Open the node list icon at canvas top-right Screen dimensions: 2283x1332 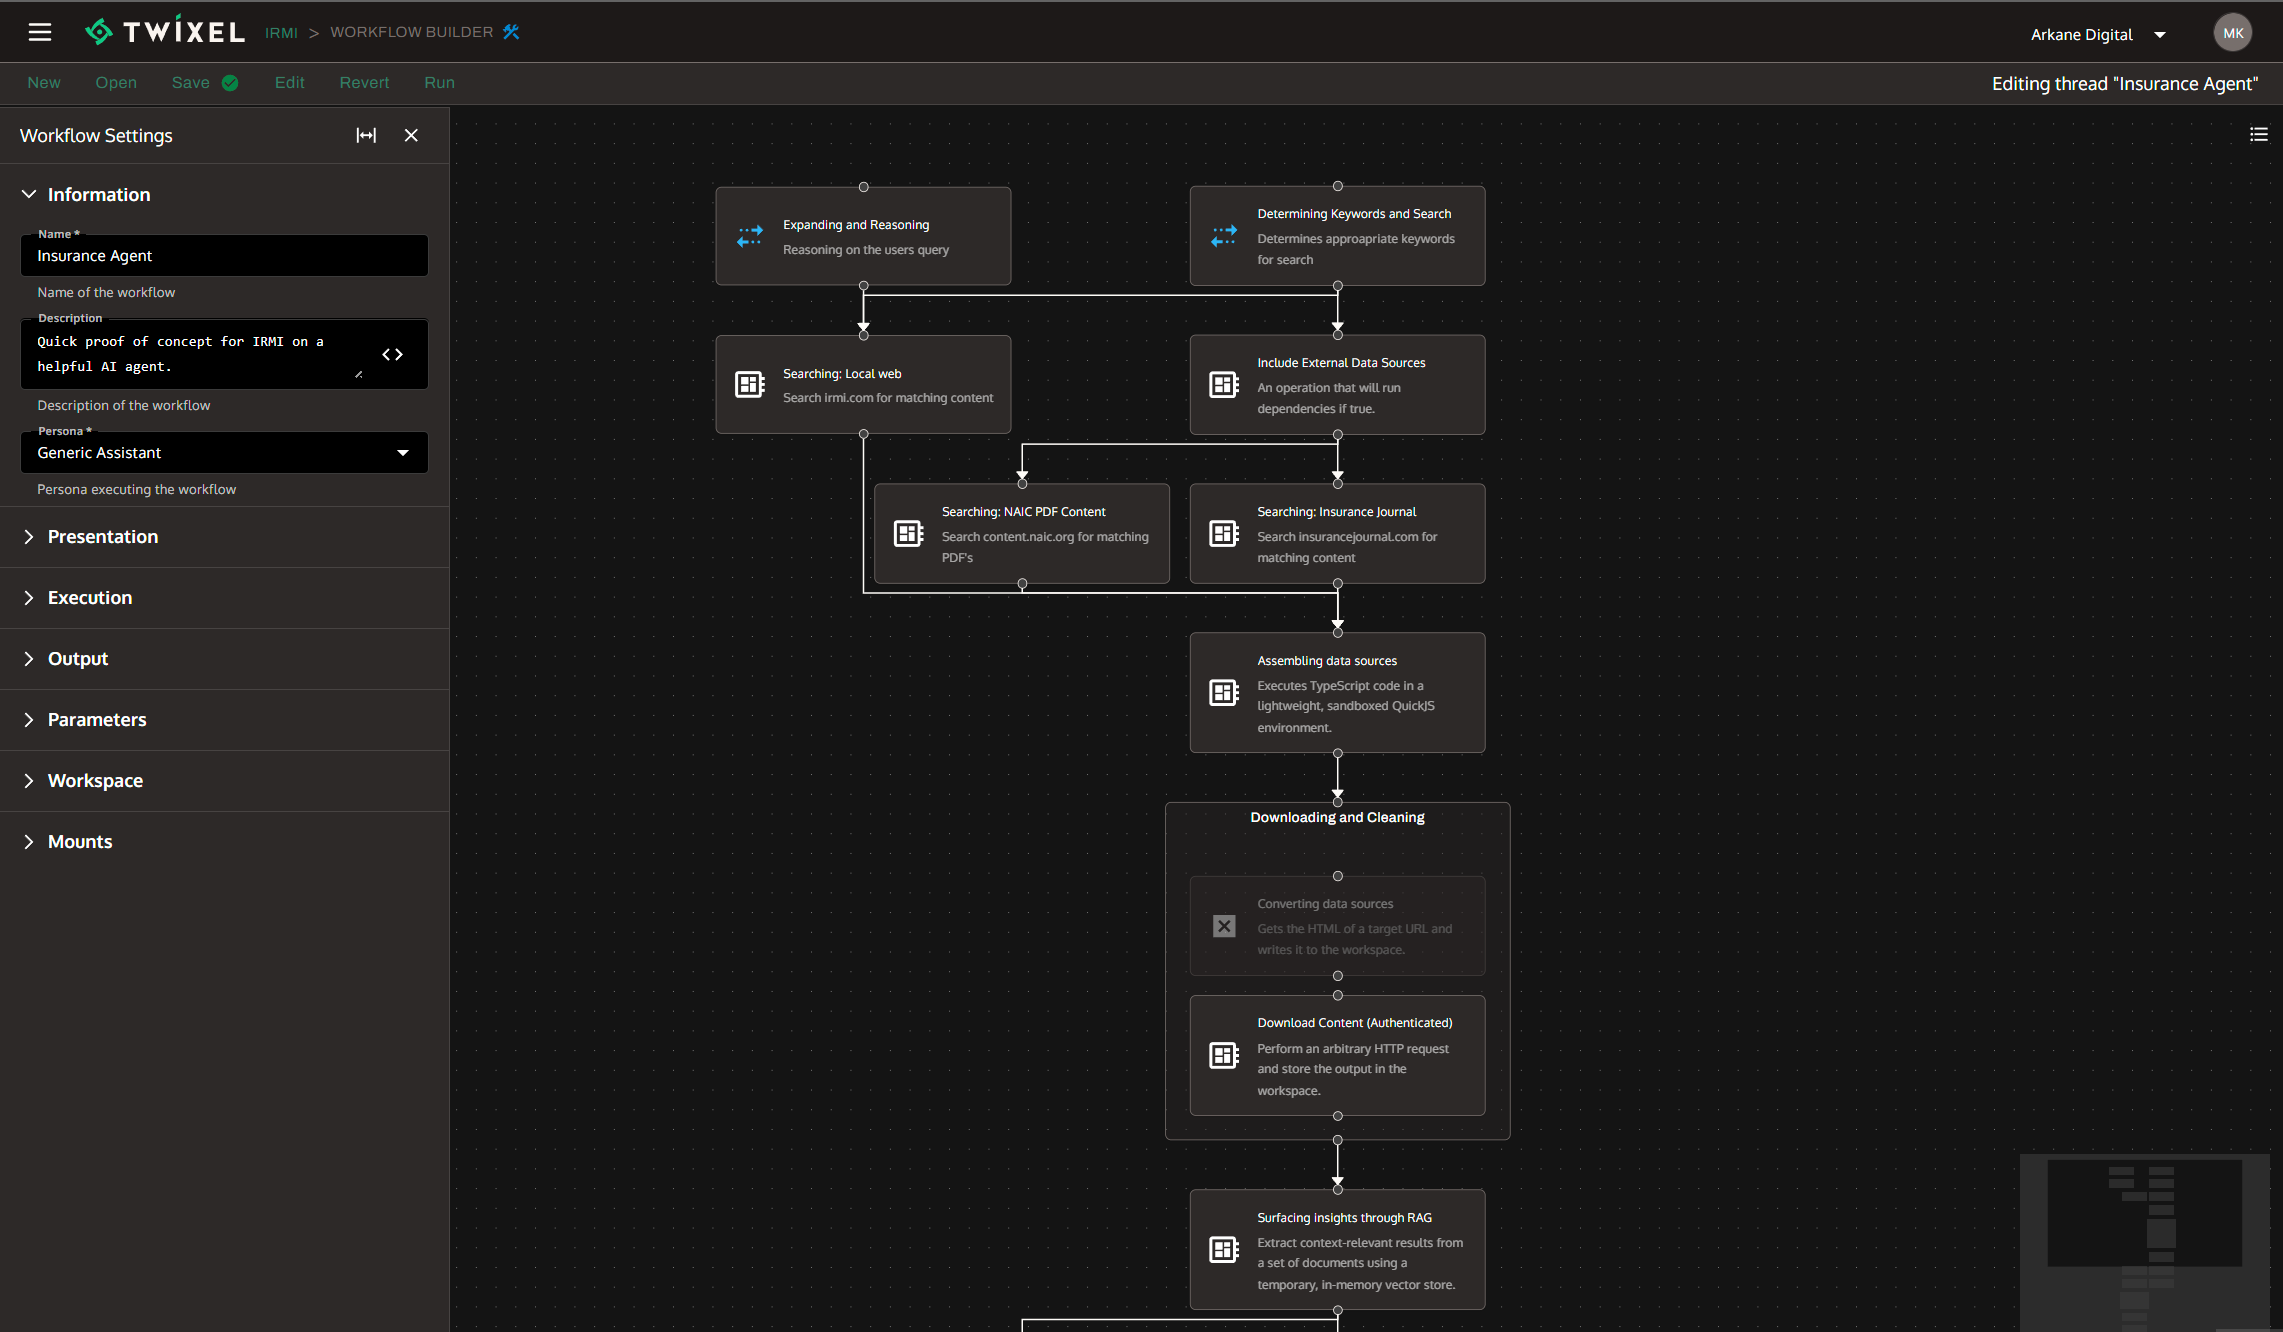pyautogui.click(x=2259, y=133)
